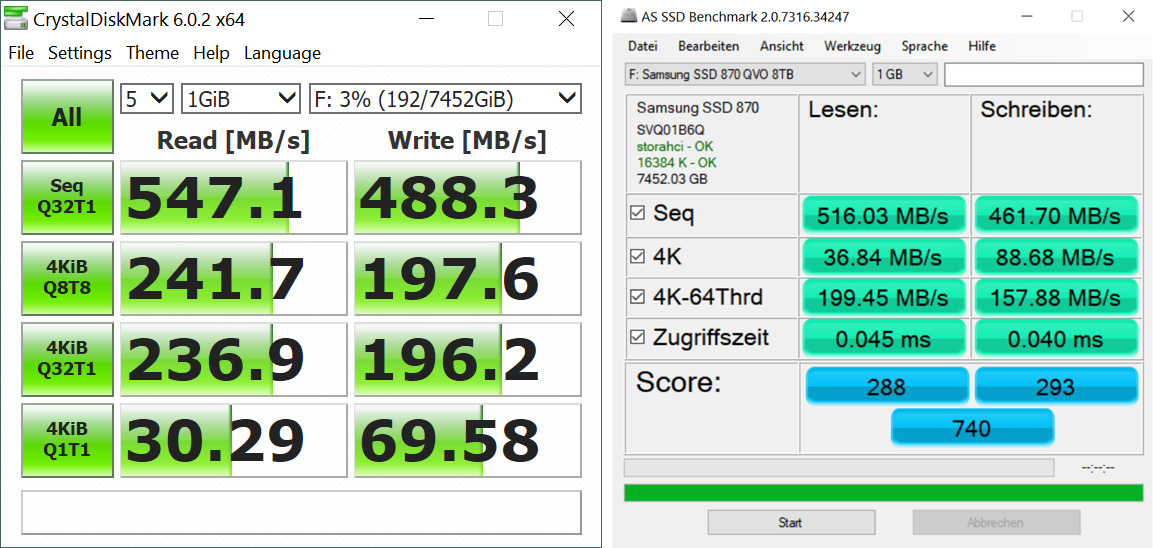Open the Theme menu in CrystalDiskMark
This screenshot has width=1153, height=548.
[152, 53]
